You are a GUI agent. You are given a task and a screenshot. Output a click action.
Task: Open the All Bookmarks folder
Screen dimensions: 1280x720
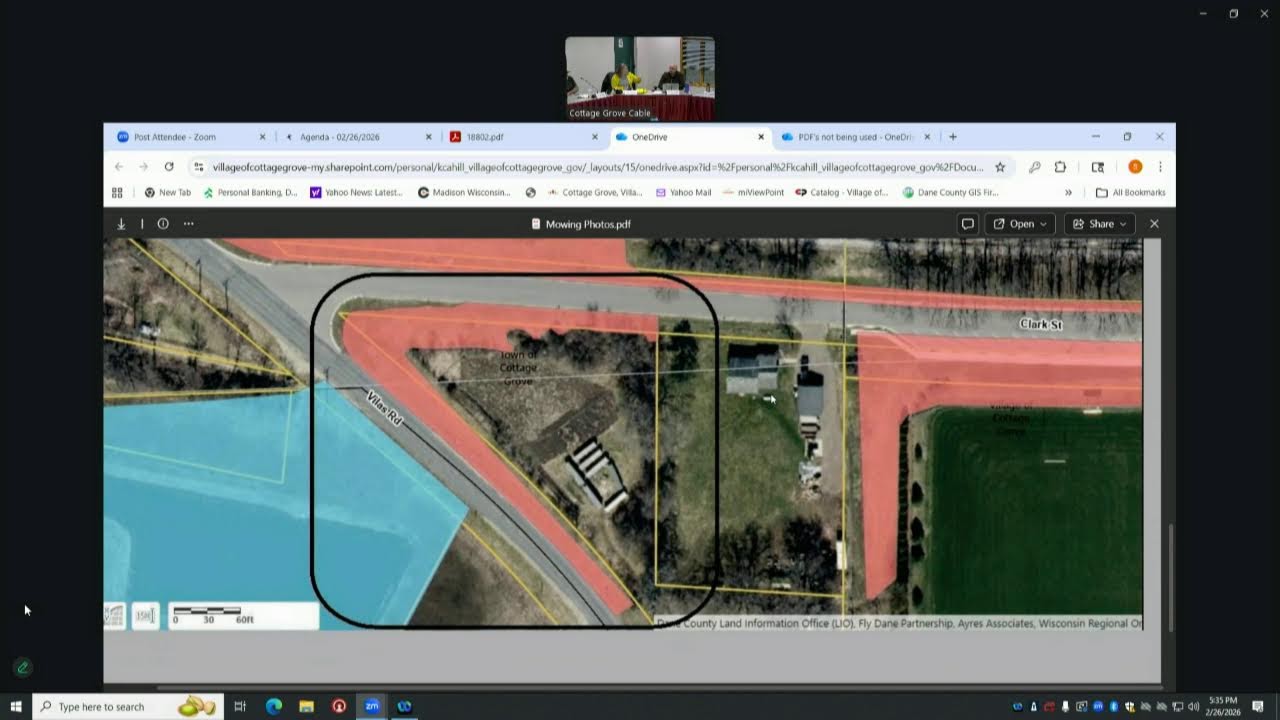(x=1131, y=192)
